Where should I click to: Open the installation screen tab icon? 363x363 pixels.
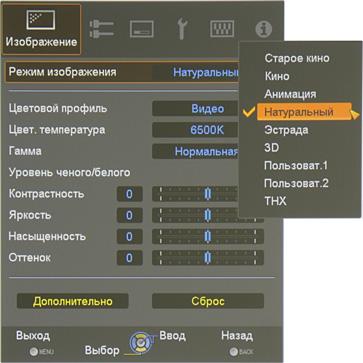[142, 29]
